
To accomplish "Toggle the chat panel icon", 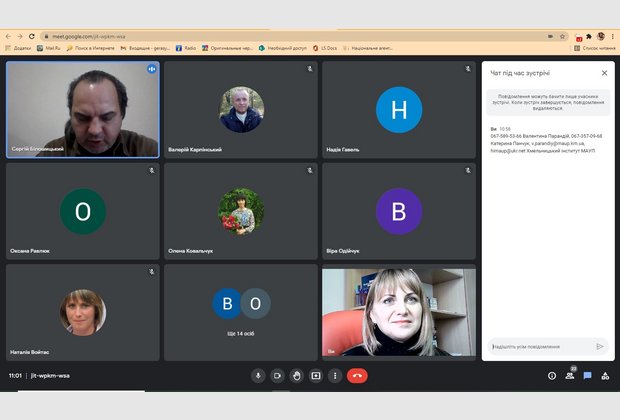I will tap(588, 376).
